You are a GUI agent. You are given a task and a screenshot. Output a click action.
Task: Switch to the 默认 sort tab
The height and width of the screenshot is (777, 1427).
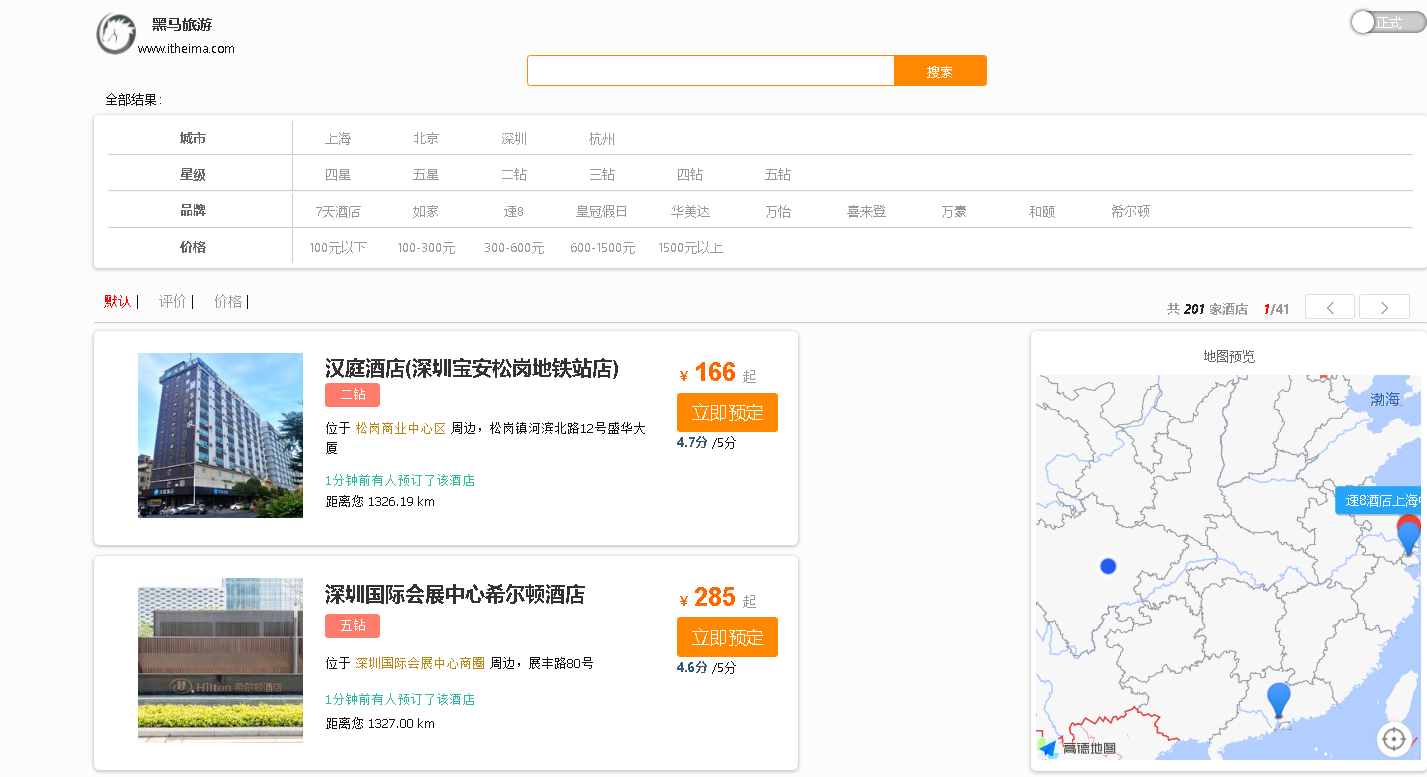click(x=118, y=301)
